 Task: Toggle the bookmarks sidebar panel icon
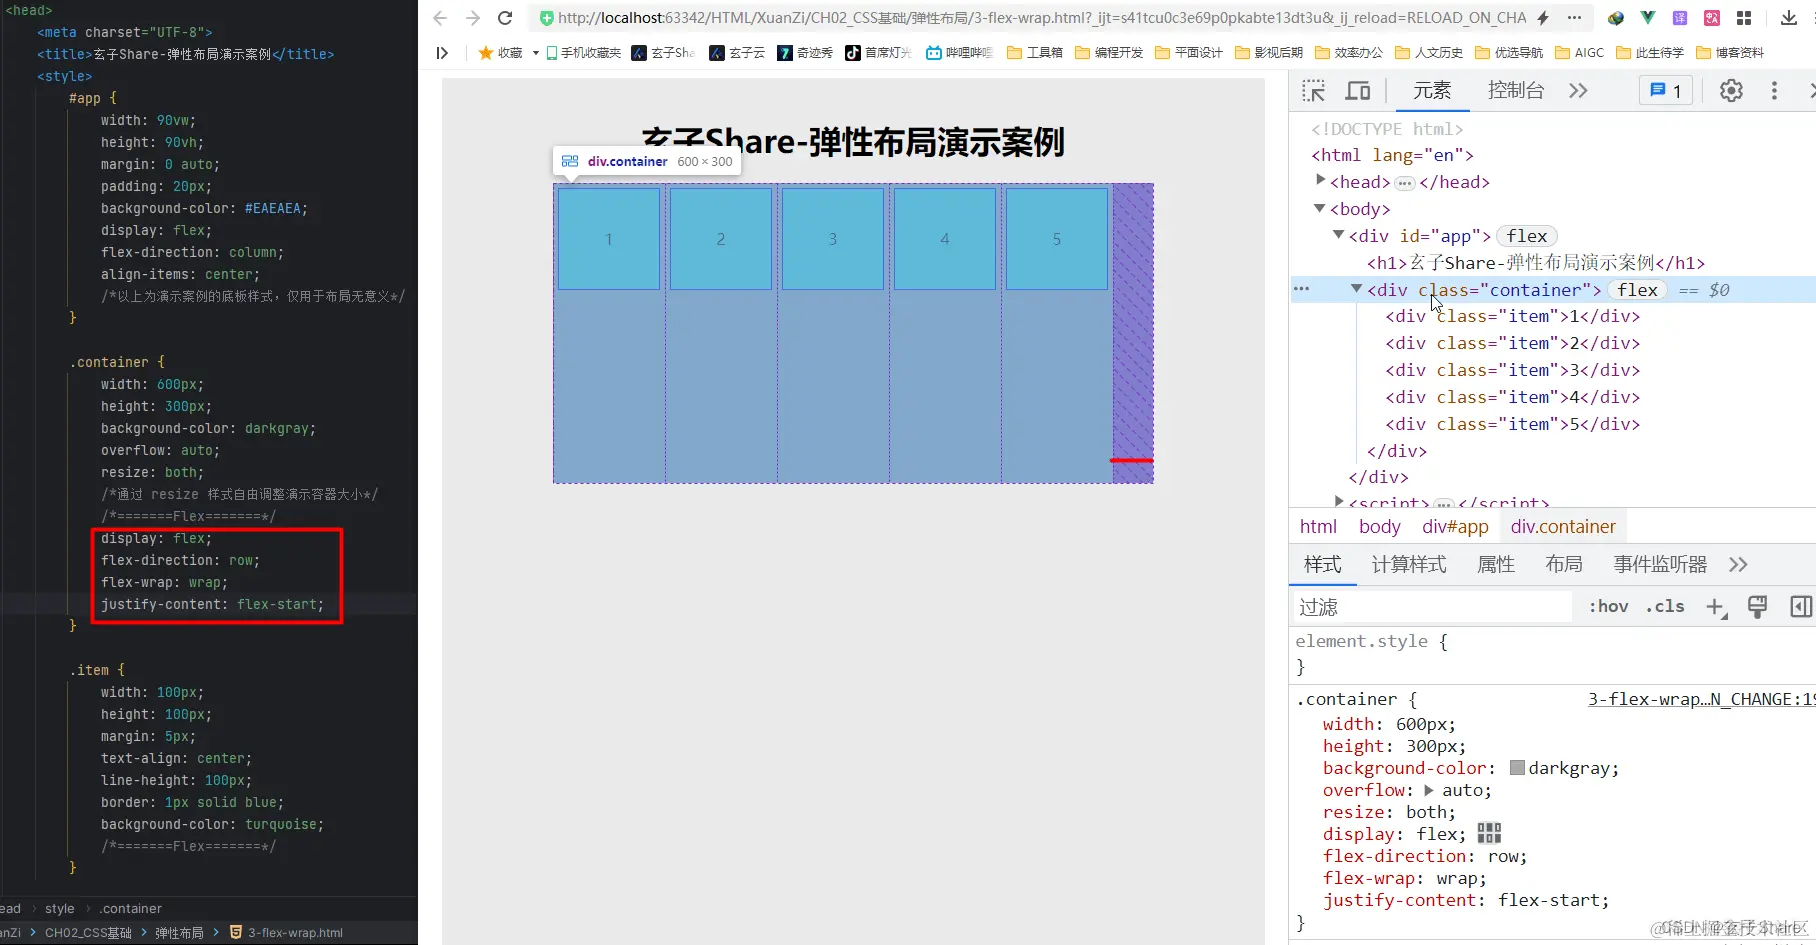tap(442, 53)
